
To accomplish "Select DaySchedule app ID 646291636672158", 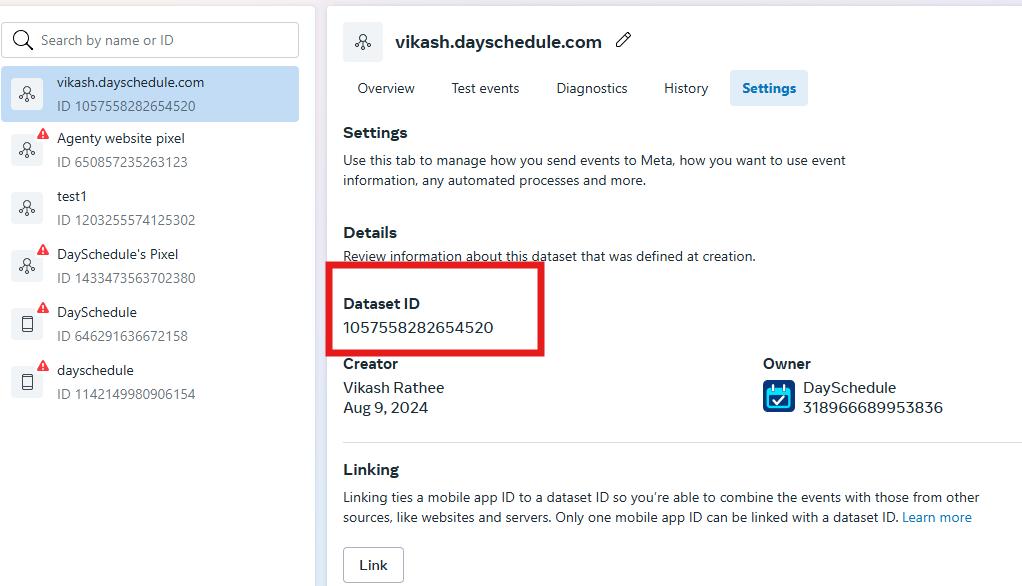I will [150, 324].
